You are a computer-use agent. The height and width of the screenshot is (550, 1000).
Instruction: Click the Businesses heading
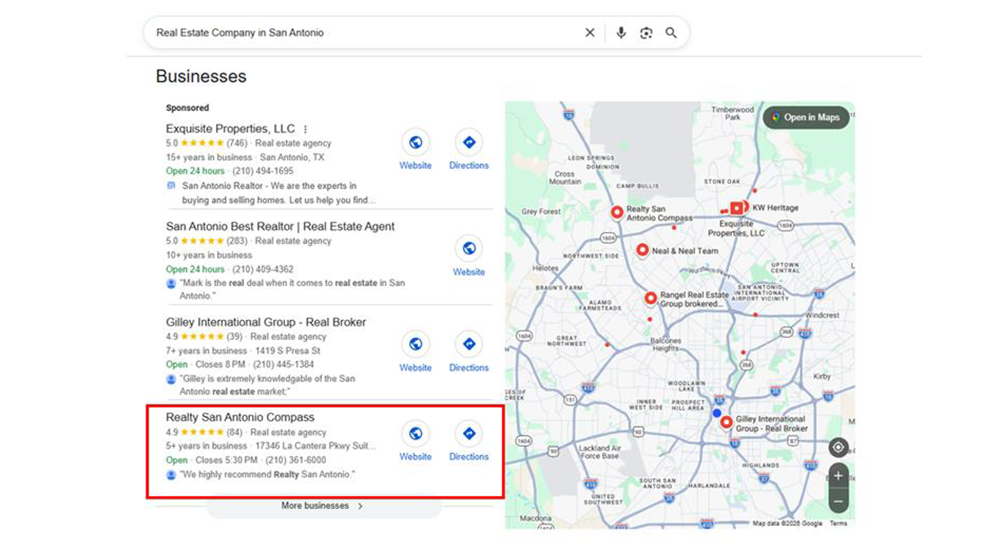(x=201, y=77)
